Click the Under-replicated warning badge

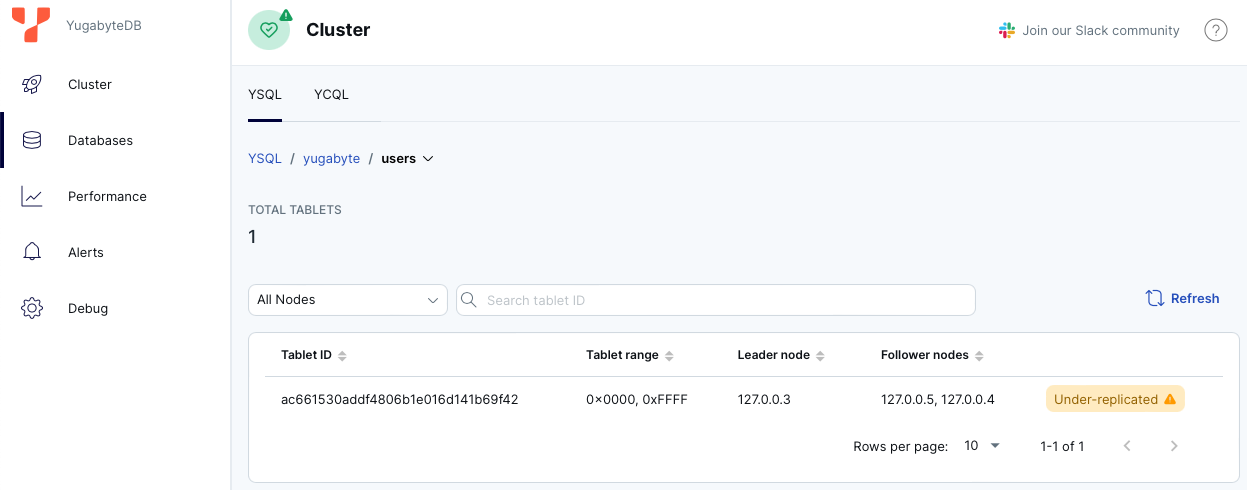1114,399
